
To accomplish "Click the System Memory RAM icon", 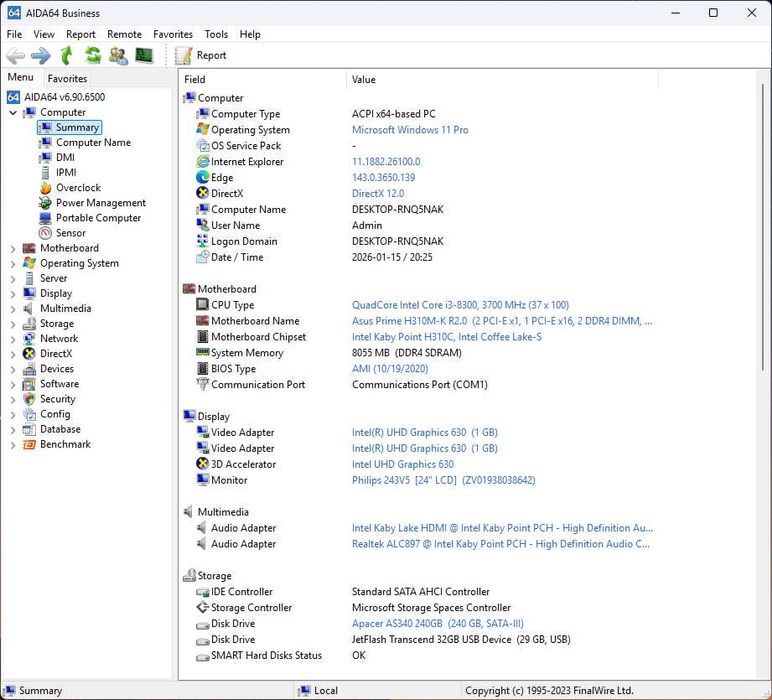I will click(202, 352).
